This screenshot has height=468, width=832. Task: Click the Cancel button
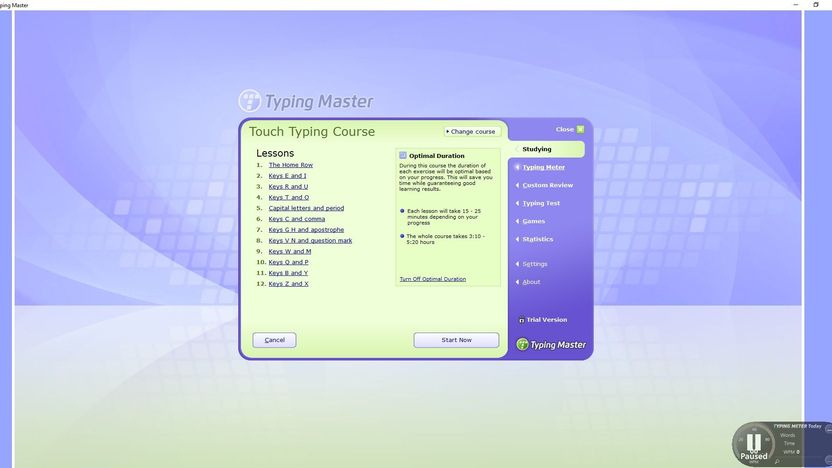(x=274, y=340)
